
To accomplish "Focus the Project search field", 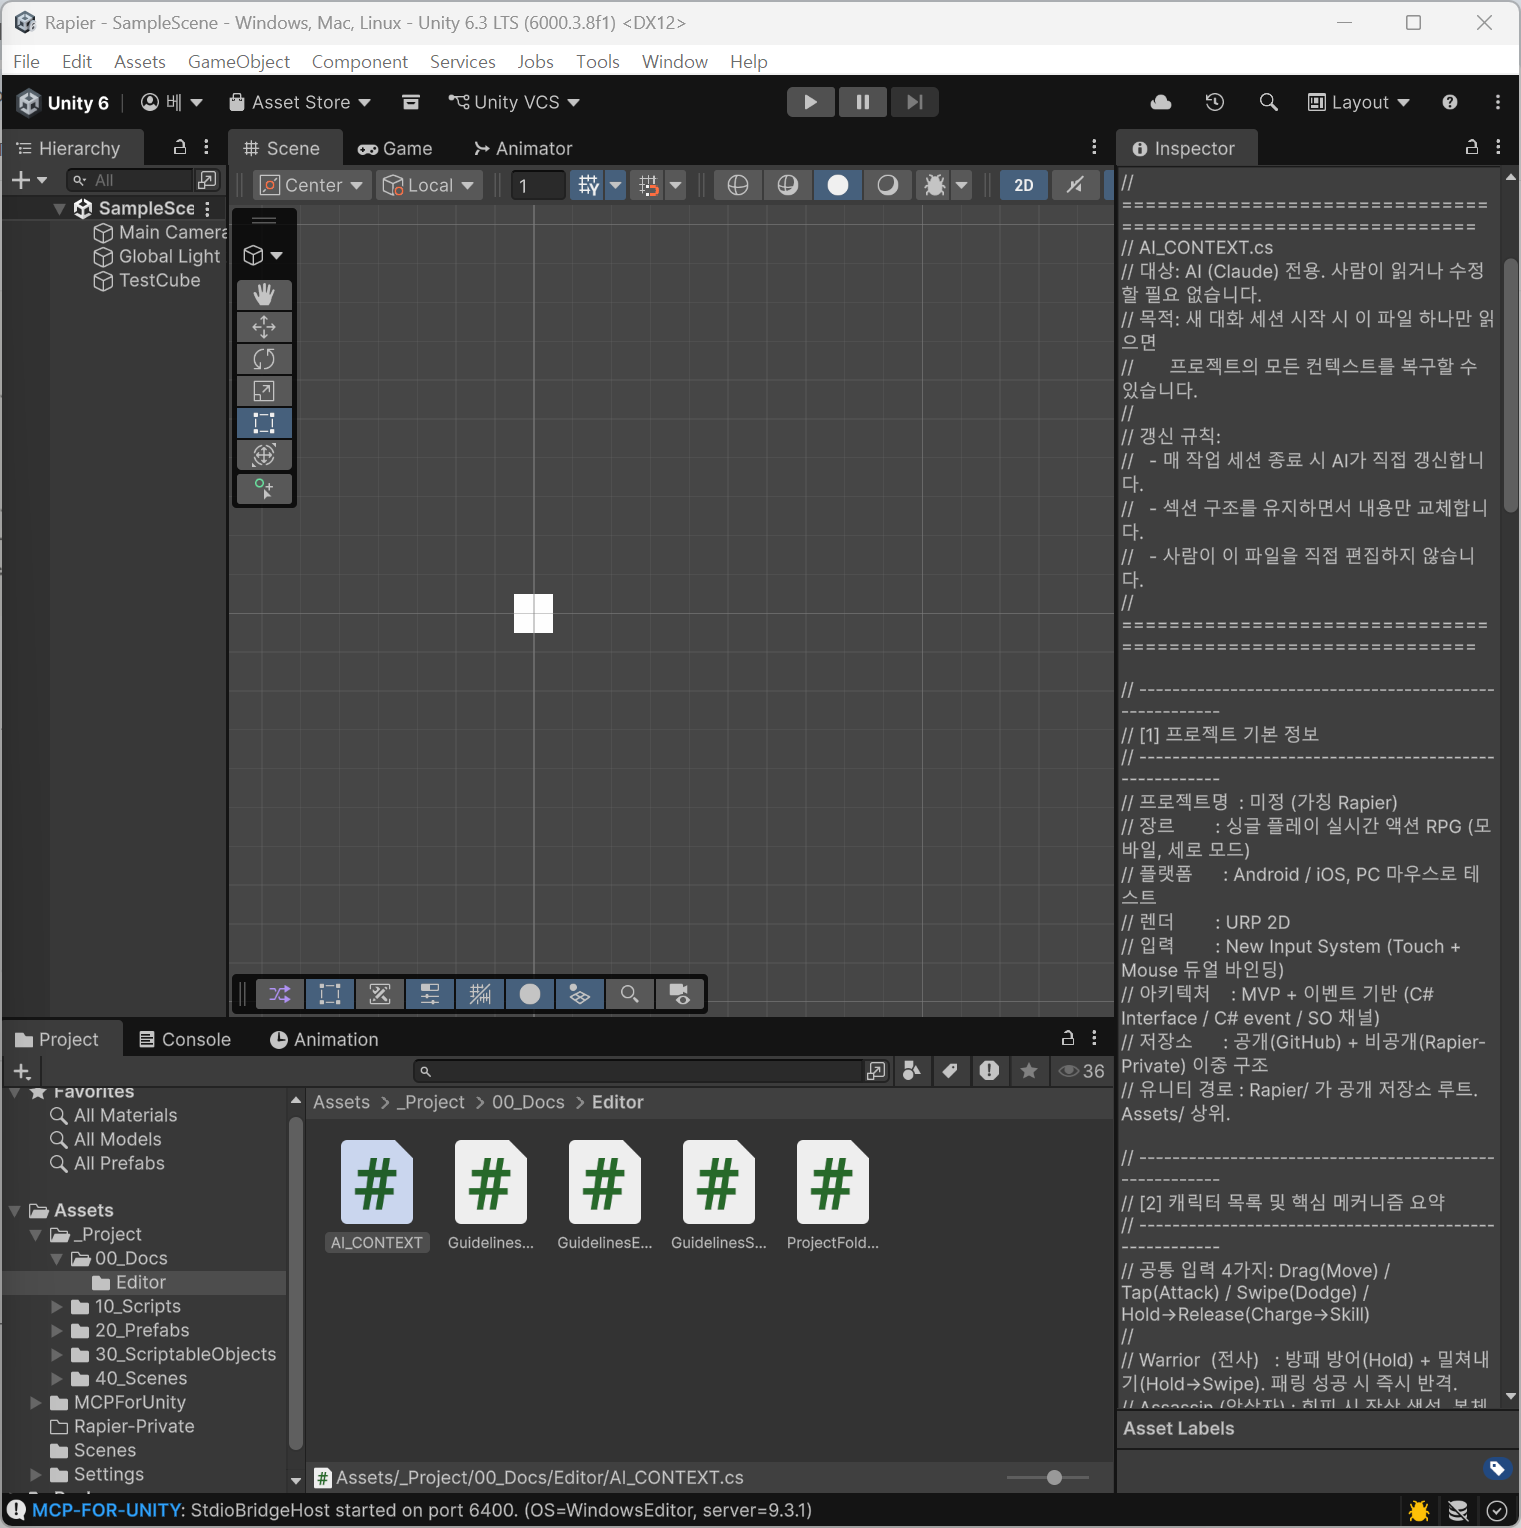I will click(638, 1071).
